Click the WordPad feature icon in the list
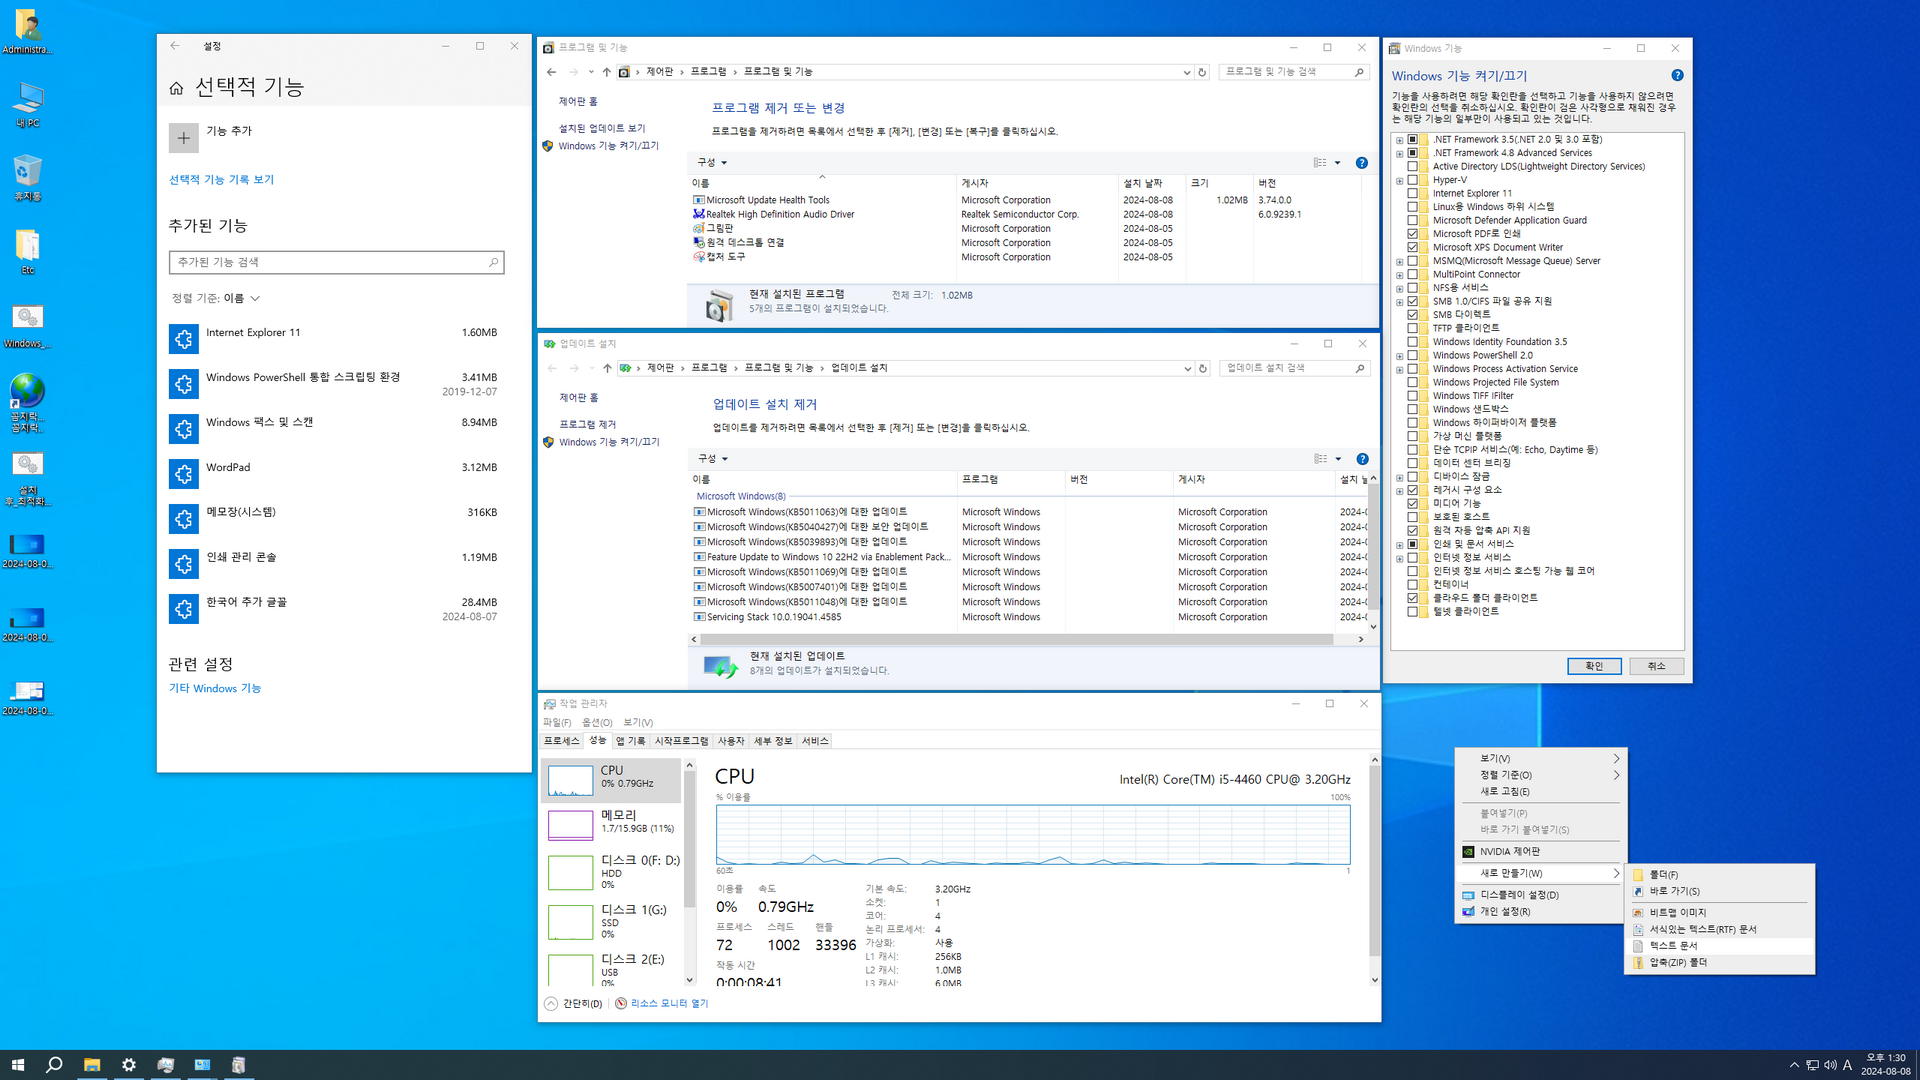Screen dimensions: 1920x1080 click(x=184, y=474)
